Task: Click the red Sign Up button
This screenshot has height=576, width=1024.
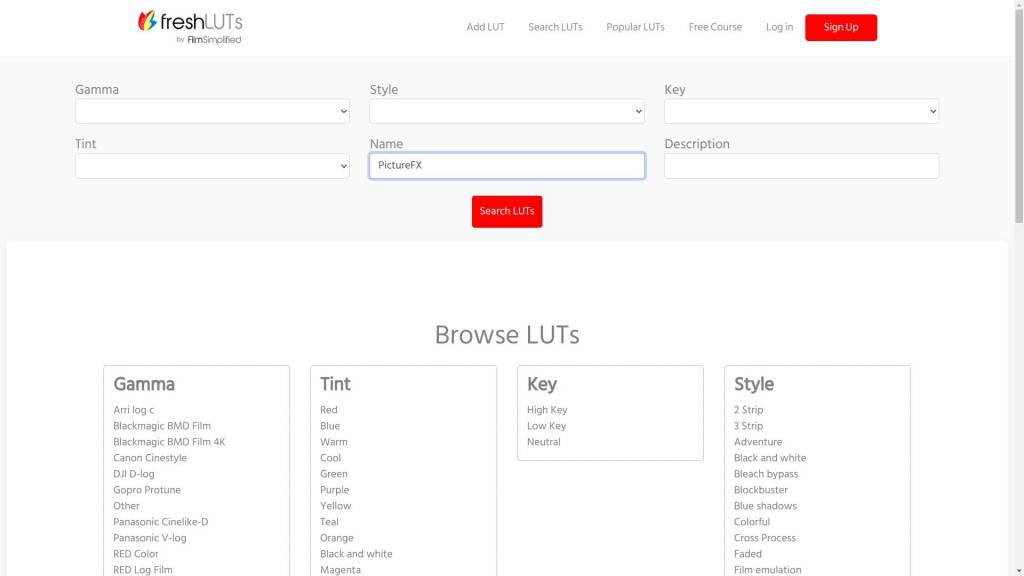Action: pos(841,27)
